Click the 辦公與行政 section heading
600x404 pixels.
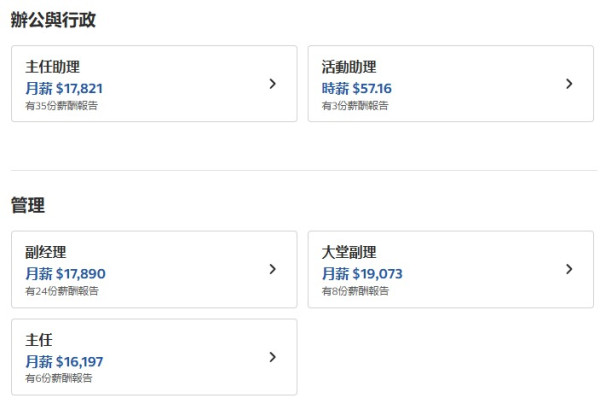(x=53, y=20)
